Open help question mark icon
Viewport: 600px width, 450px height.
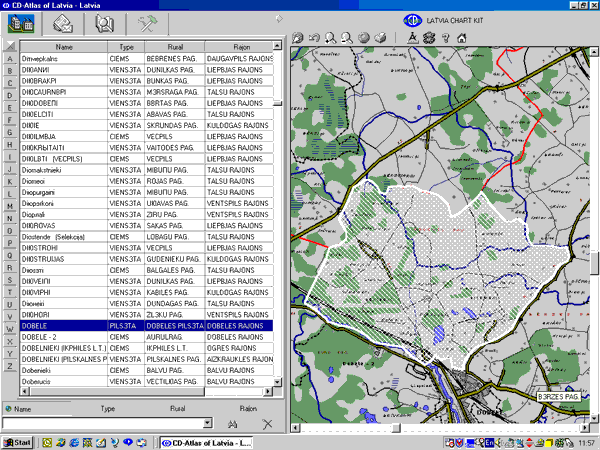(445, 38)
